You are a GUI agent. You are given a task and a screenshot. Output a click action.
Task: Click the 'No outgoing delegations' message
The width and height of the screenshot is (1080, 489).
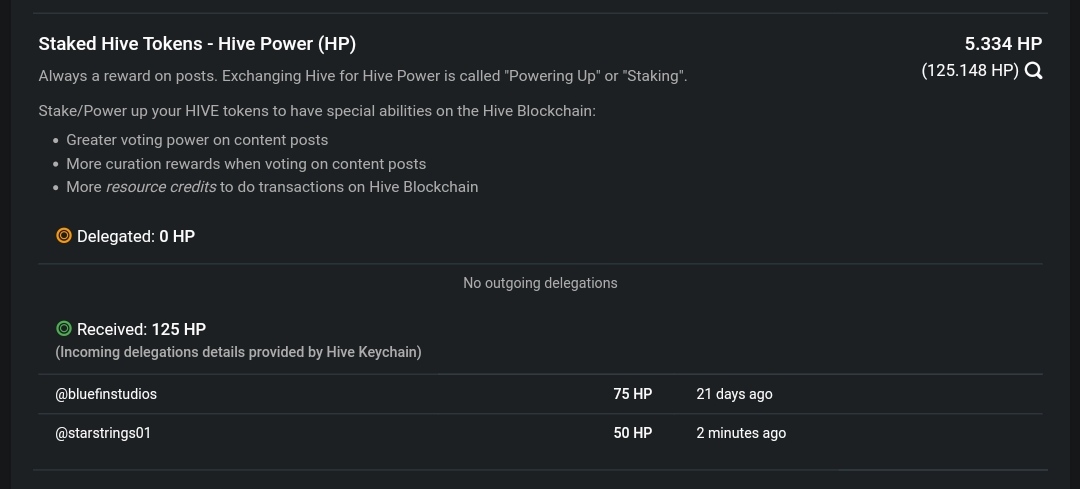(540, 283)
